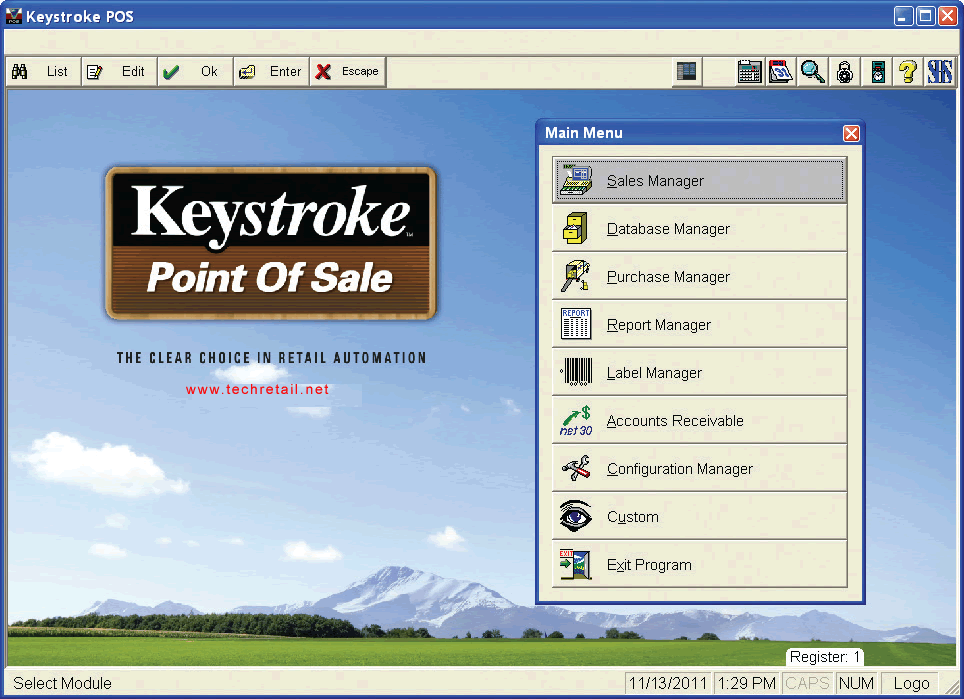The image size is (964, 699).
Task: Click the Escape button with red X
Action: 348,72
